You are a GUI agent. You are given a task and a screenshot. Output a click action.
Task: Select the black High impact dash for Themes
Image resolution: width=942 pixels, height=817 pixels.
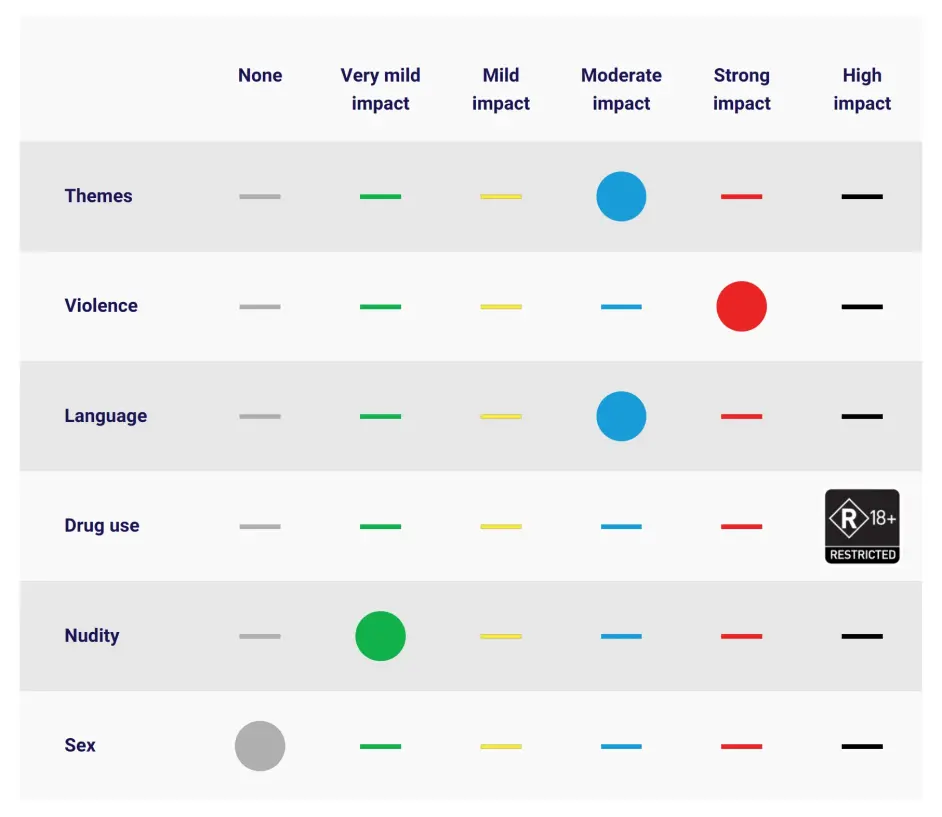pos(861,197)
